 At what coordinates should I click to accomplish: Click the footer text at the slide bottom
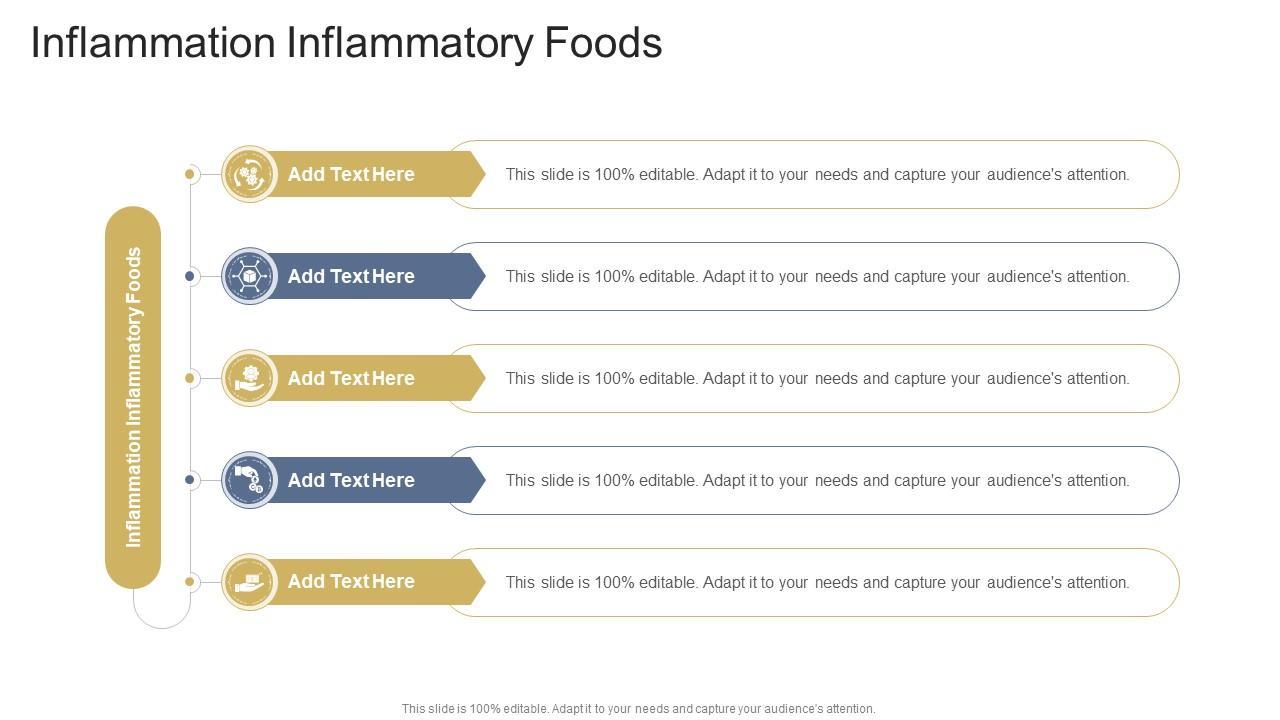coord(638,709)
